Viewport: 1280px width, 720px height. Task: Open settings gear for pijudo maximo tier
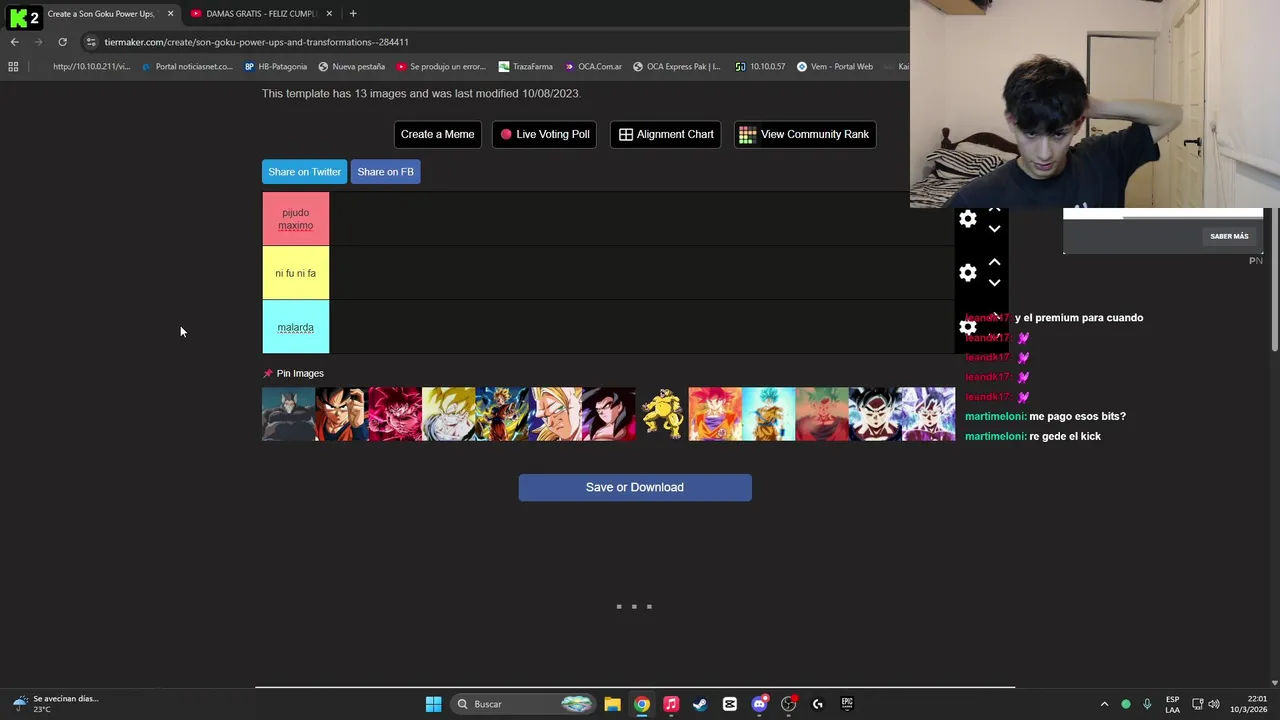[967, 219]
